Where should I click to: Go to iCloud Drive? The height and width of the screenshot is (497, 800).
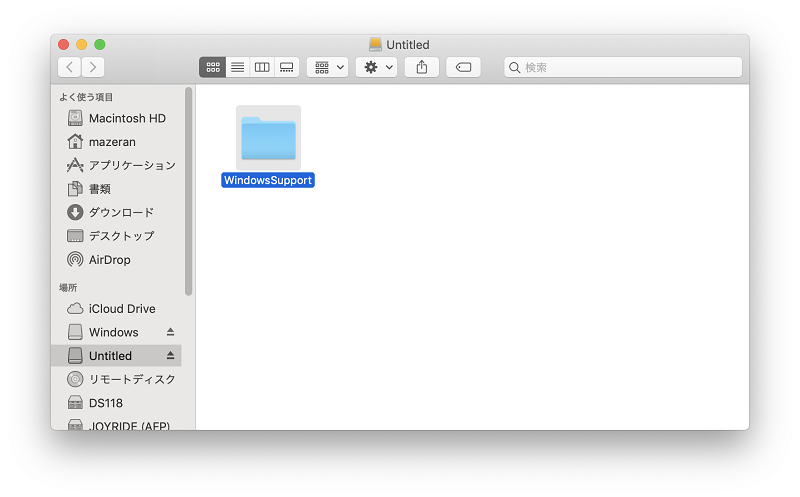tap(117, 309)
